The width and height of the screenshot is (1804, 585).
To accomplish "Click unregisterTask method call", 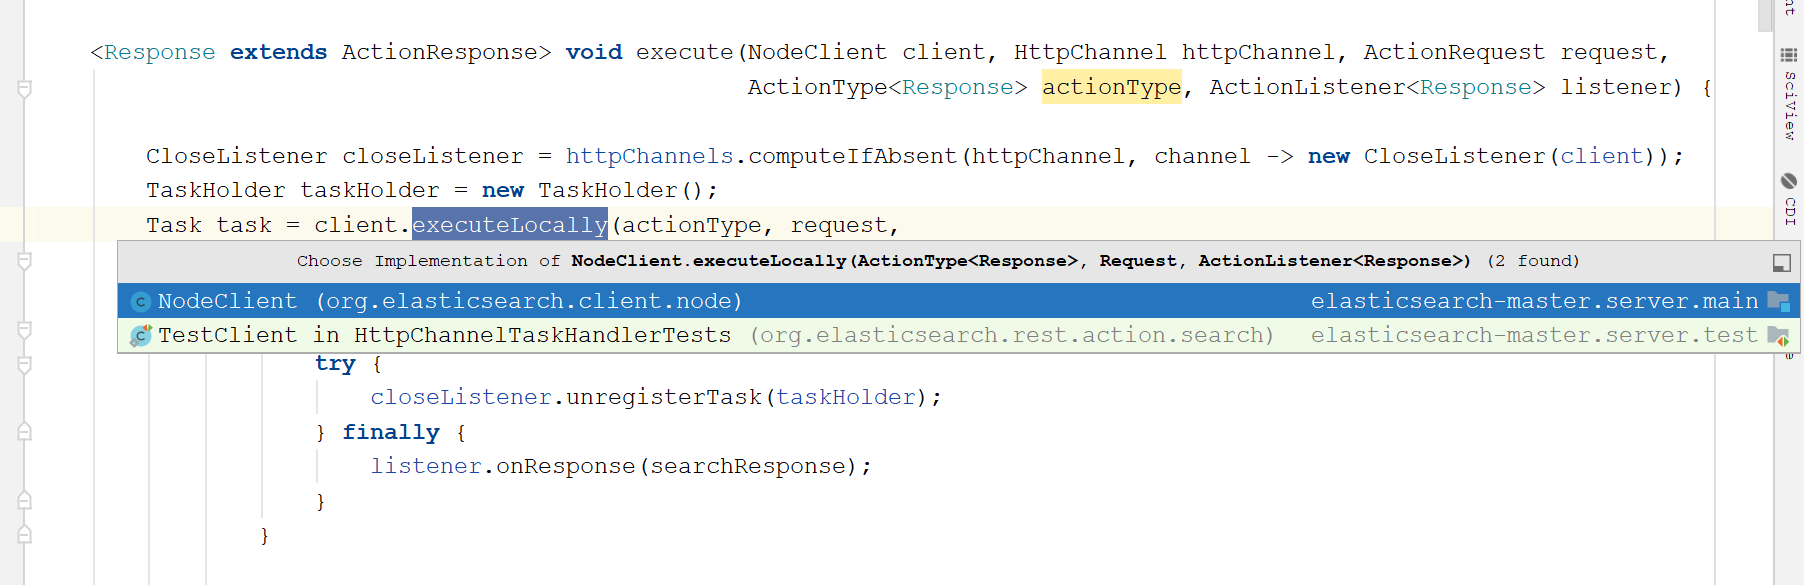I will click(663, 397).
